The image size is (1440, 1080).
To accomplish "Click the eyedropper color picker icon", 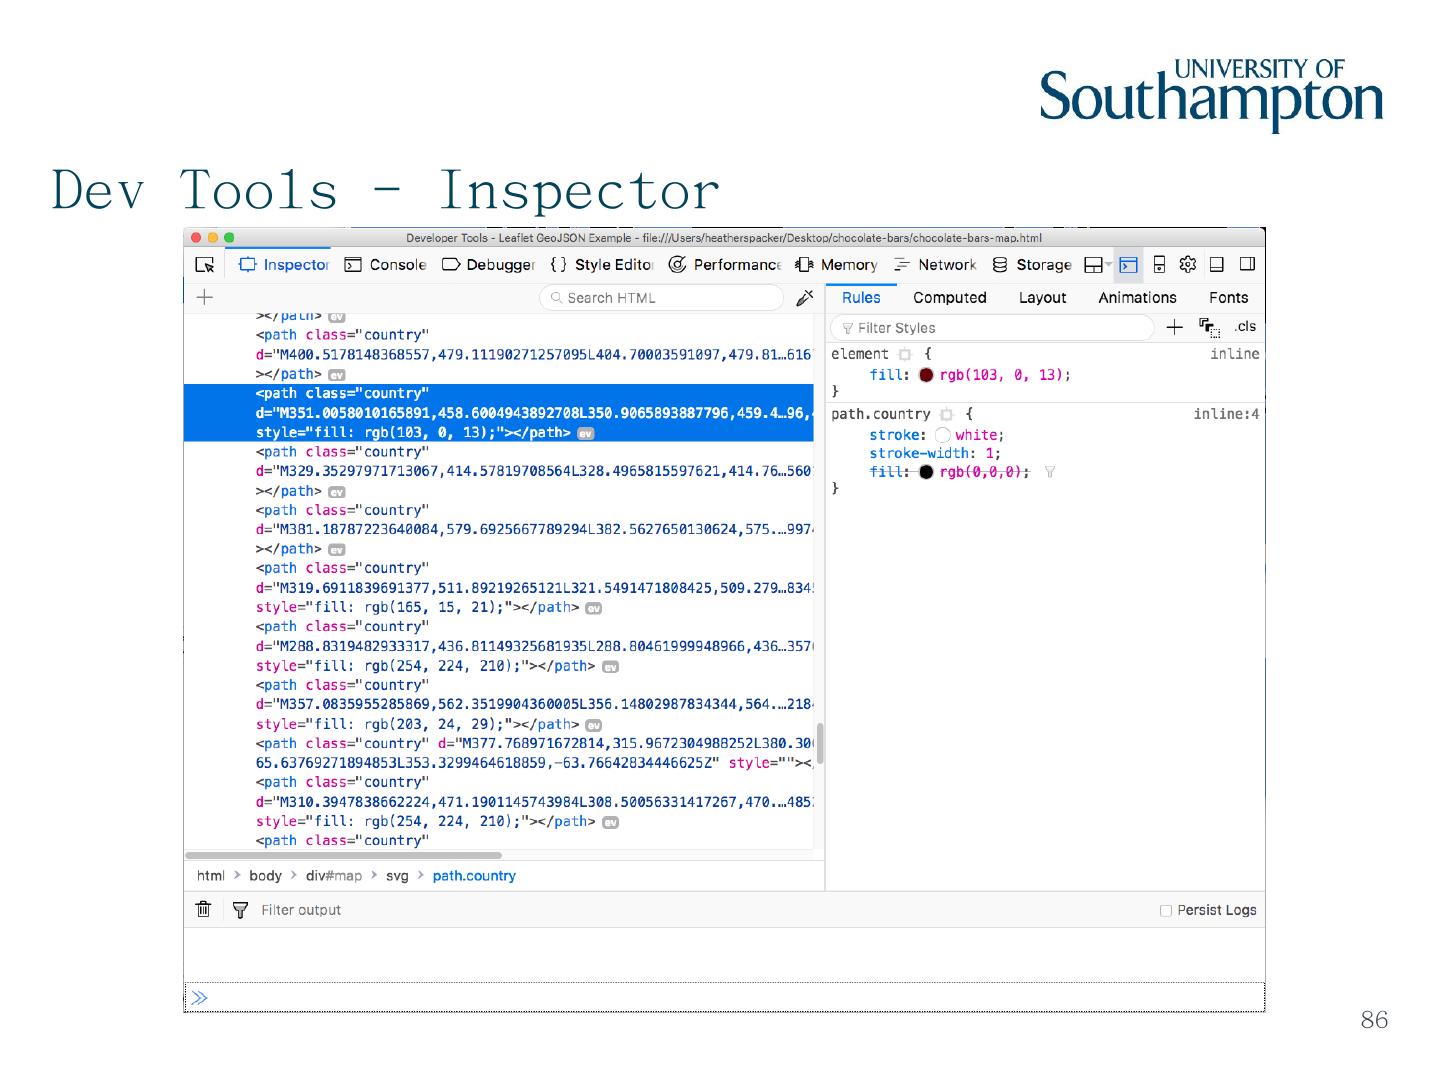I will (x=804, y=298).
